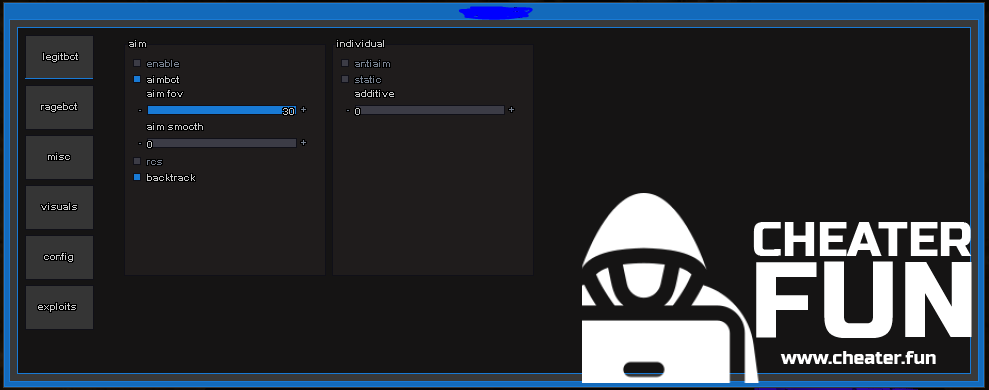Decrease additive with minus button
This screenshot has width=989, height=390.
(348, 110)
